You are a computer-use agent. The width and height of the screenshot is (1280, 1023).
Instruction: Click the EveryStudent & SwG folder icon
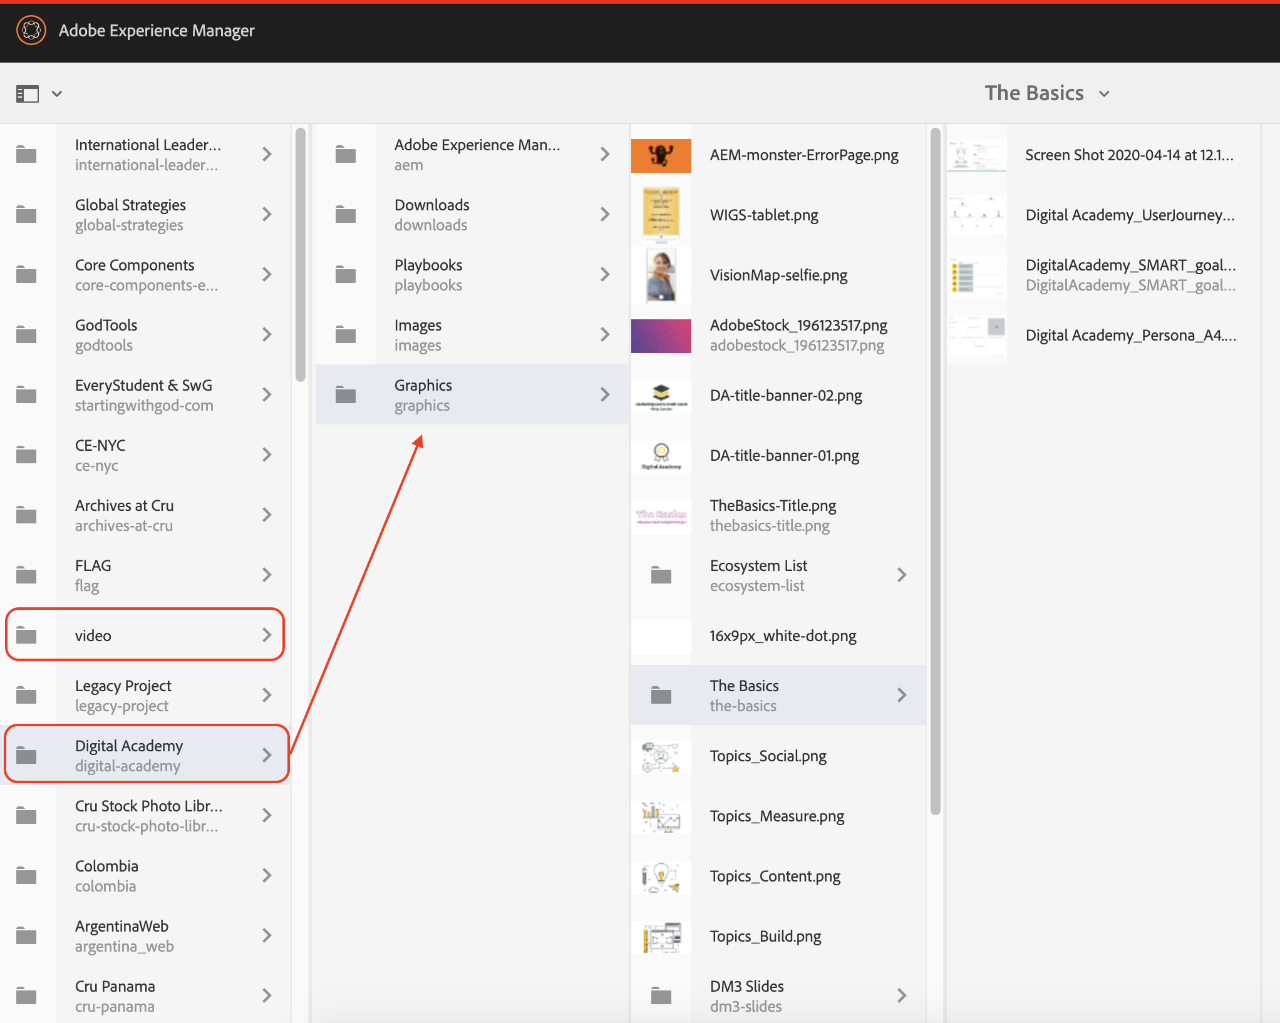pyautogui.click(x=27, y=395)
